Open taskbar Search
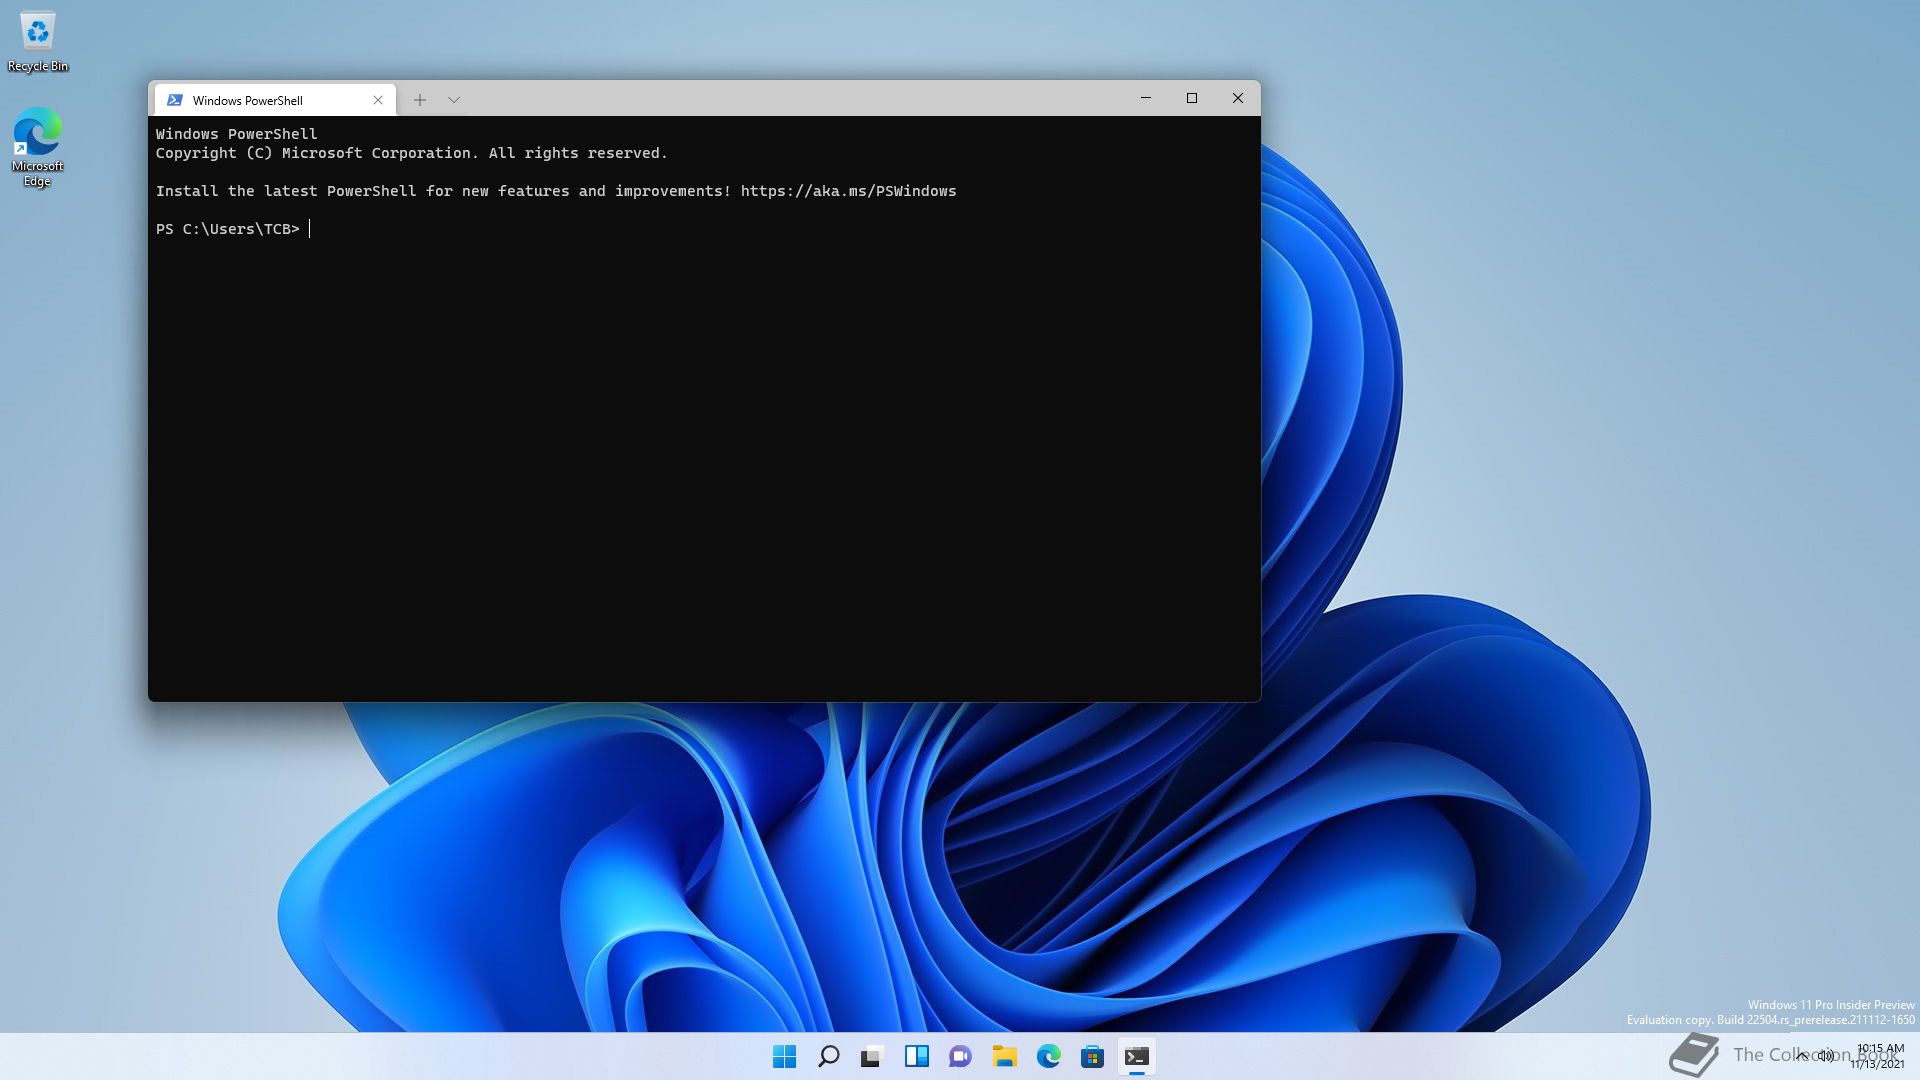The image size is (1920, 1080). point(829,1056)
